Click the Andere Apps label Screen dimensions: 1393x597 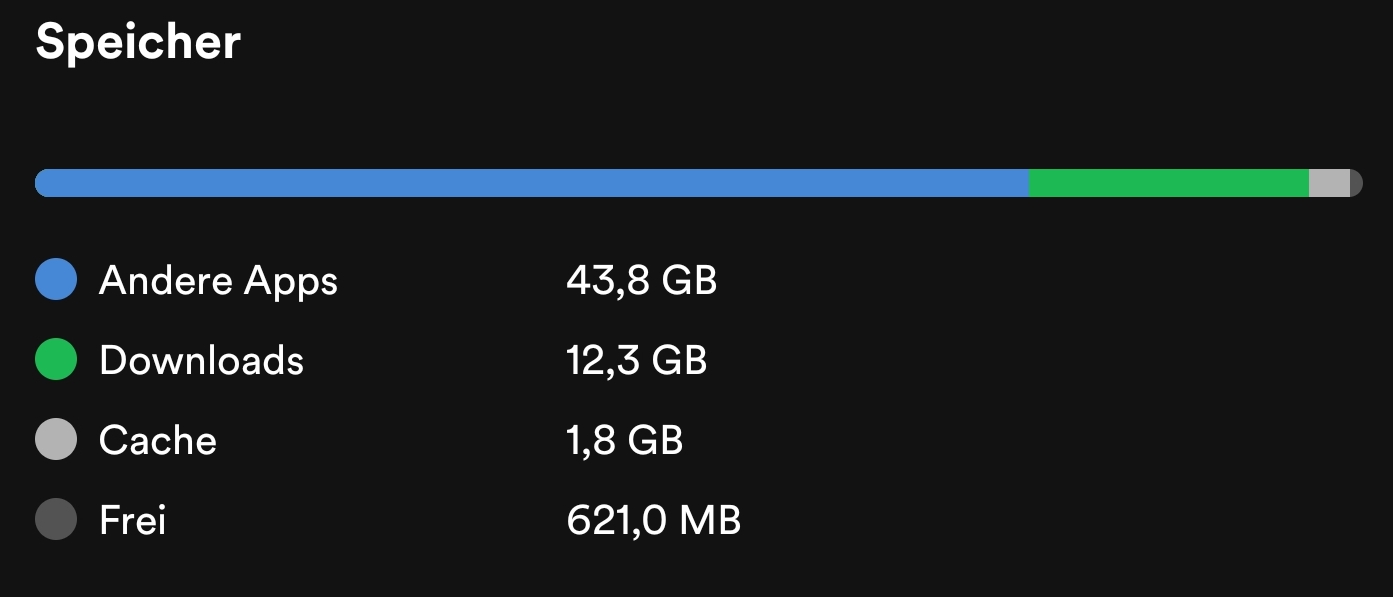(218, 281)
